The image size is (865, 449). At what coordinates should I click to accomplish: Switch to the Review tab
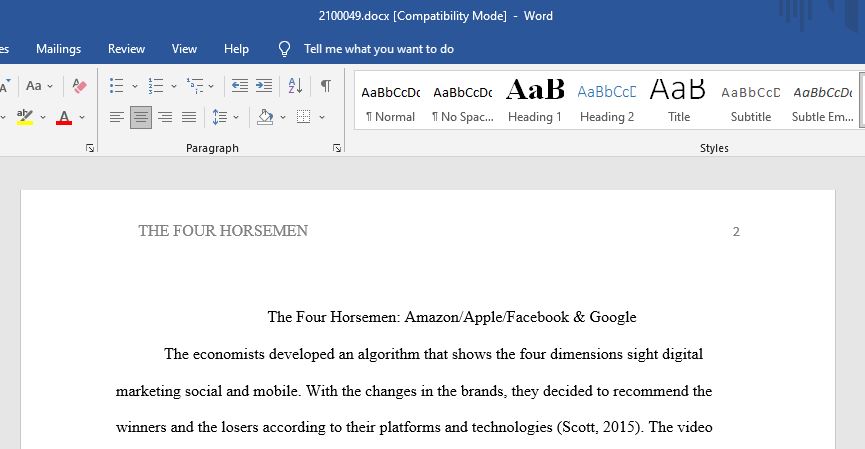coord(126,49)
